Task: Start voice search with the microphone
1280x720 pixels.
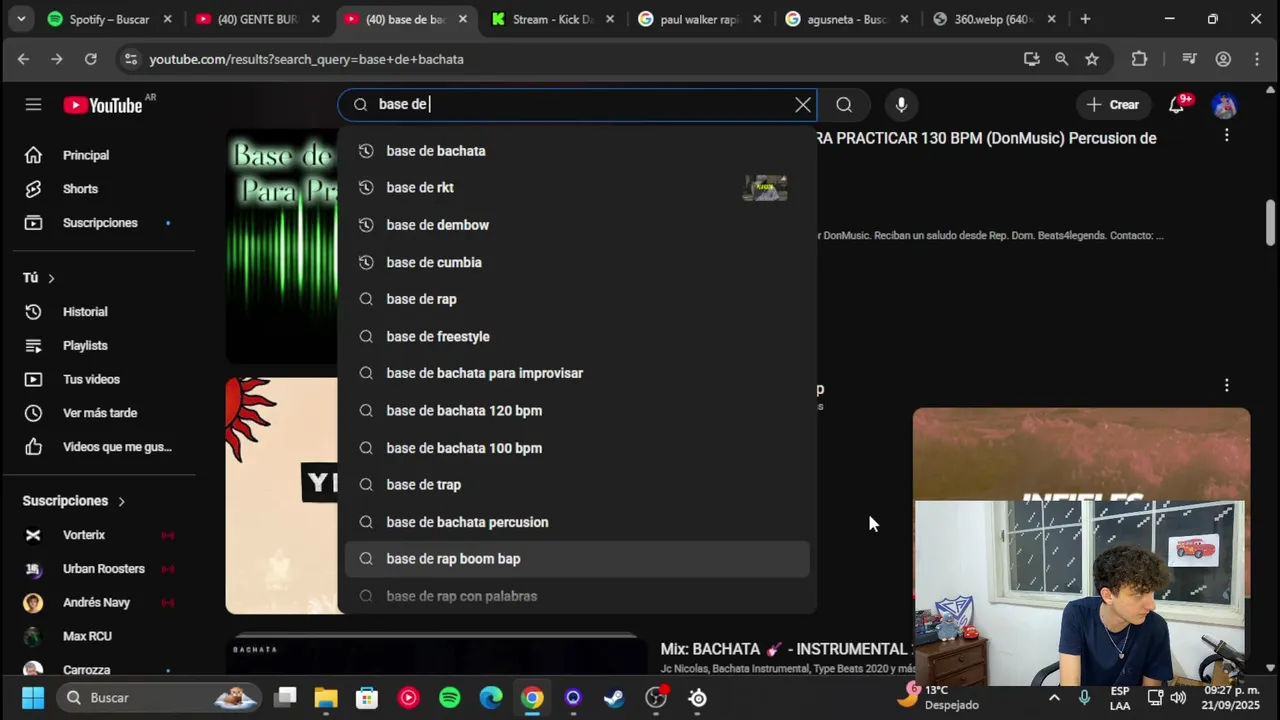Action: 901,104
